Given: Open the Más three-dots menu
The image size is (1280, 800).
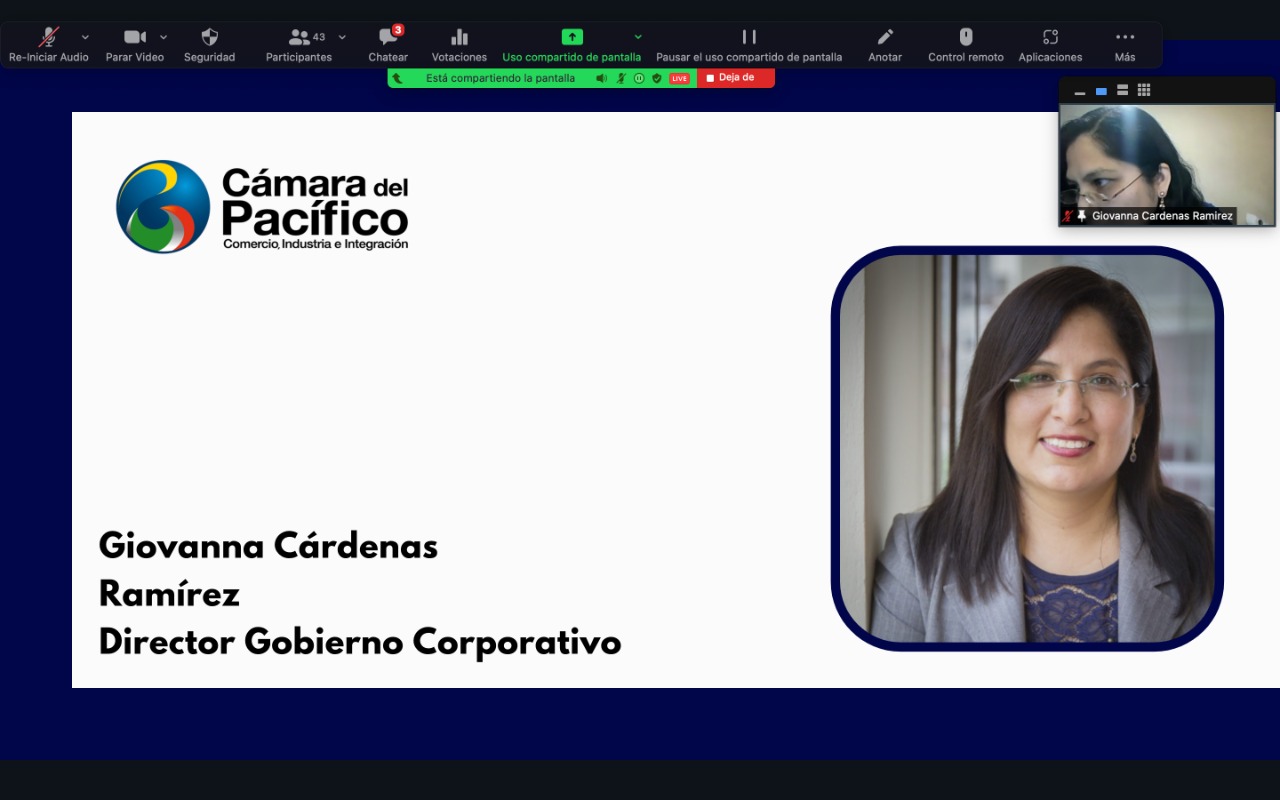Looking at the screenshot, I should pyautogui.click(x=1125, y=44).
